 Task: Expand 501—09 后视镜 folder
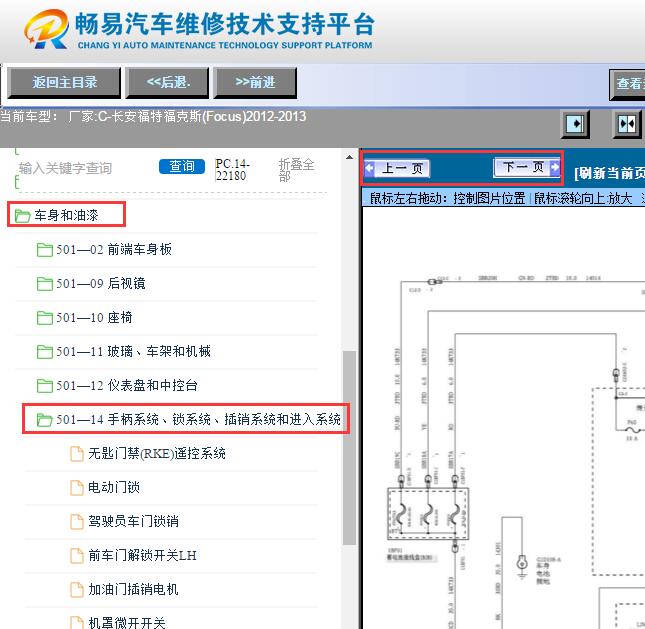pyautogui.click(x=101, y=283)
